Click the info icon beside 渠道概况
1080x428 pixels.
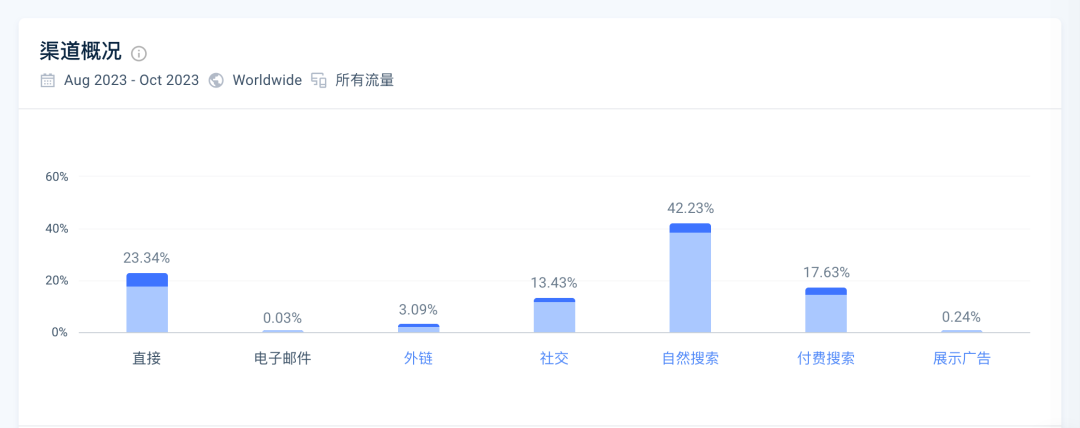(x=139, y=53)
